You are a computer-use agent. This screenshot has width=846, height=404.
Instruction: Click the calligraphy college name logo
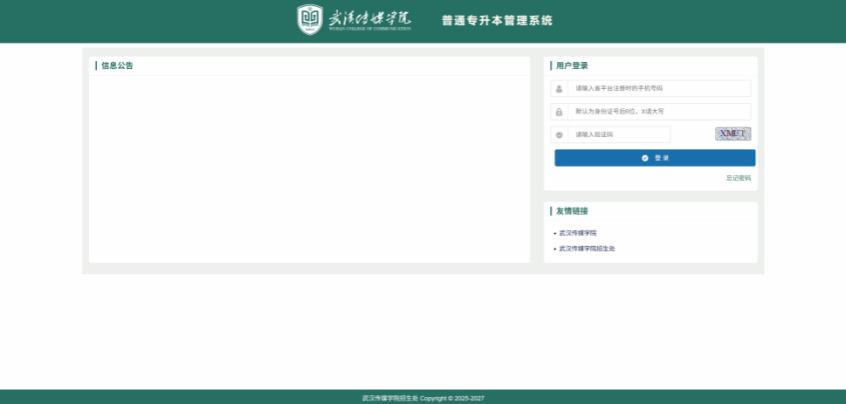point(370,19)
